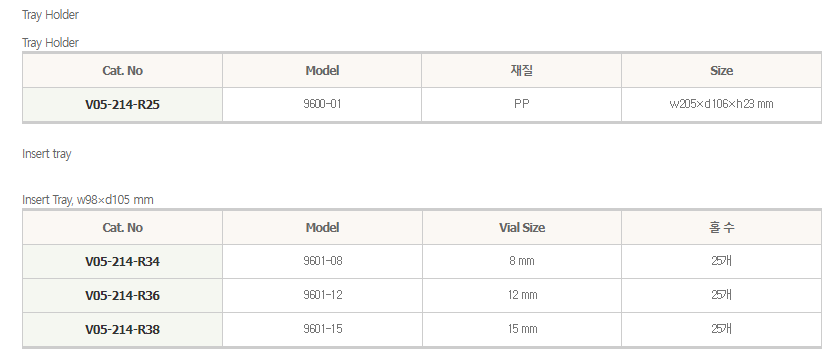The width and height of the screenshot is (837, 361).
Task: Click the 홀수 column header
Action: 721,227
